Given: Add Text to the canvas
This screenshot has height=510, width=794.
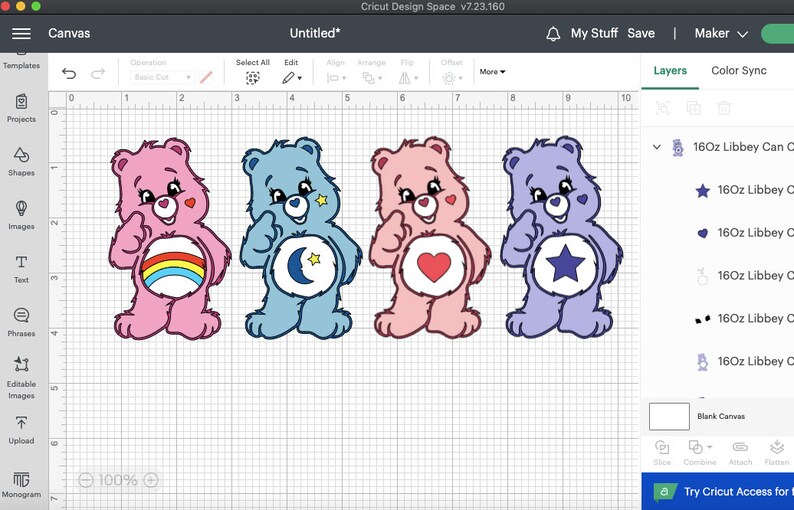Looking at the screenshot, I should (x=21, y=269).
